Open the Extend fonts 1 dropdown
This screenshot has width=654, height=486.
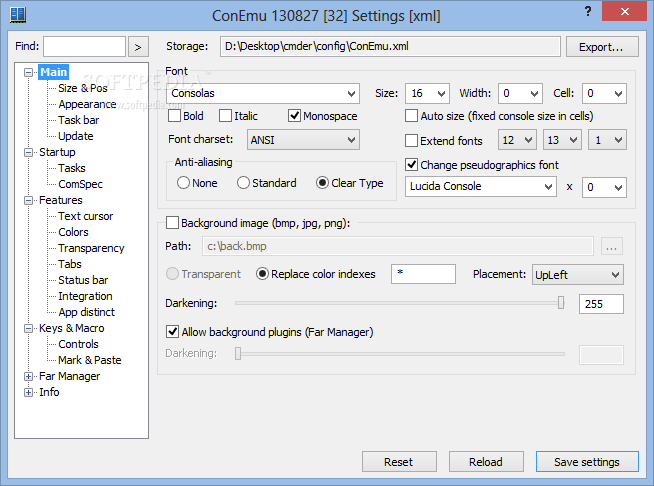tap(607, 140)
